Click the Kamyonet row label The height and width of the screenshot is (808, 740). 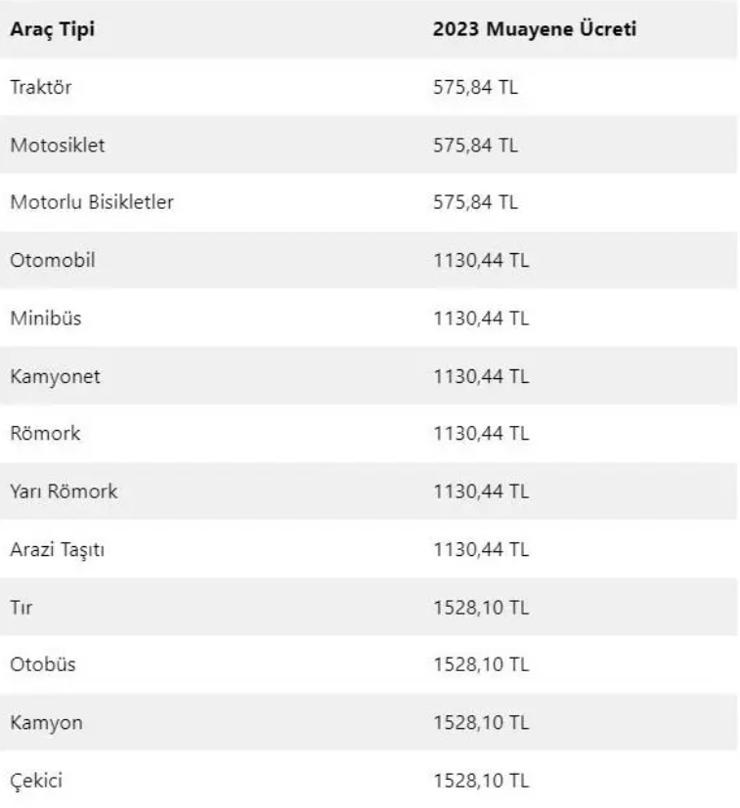[x=55, y=376]
